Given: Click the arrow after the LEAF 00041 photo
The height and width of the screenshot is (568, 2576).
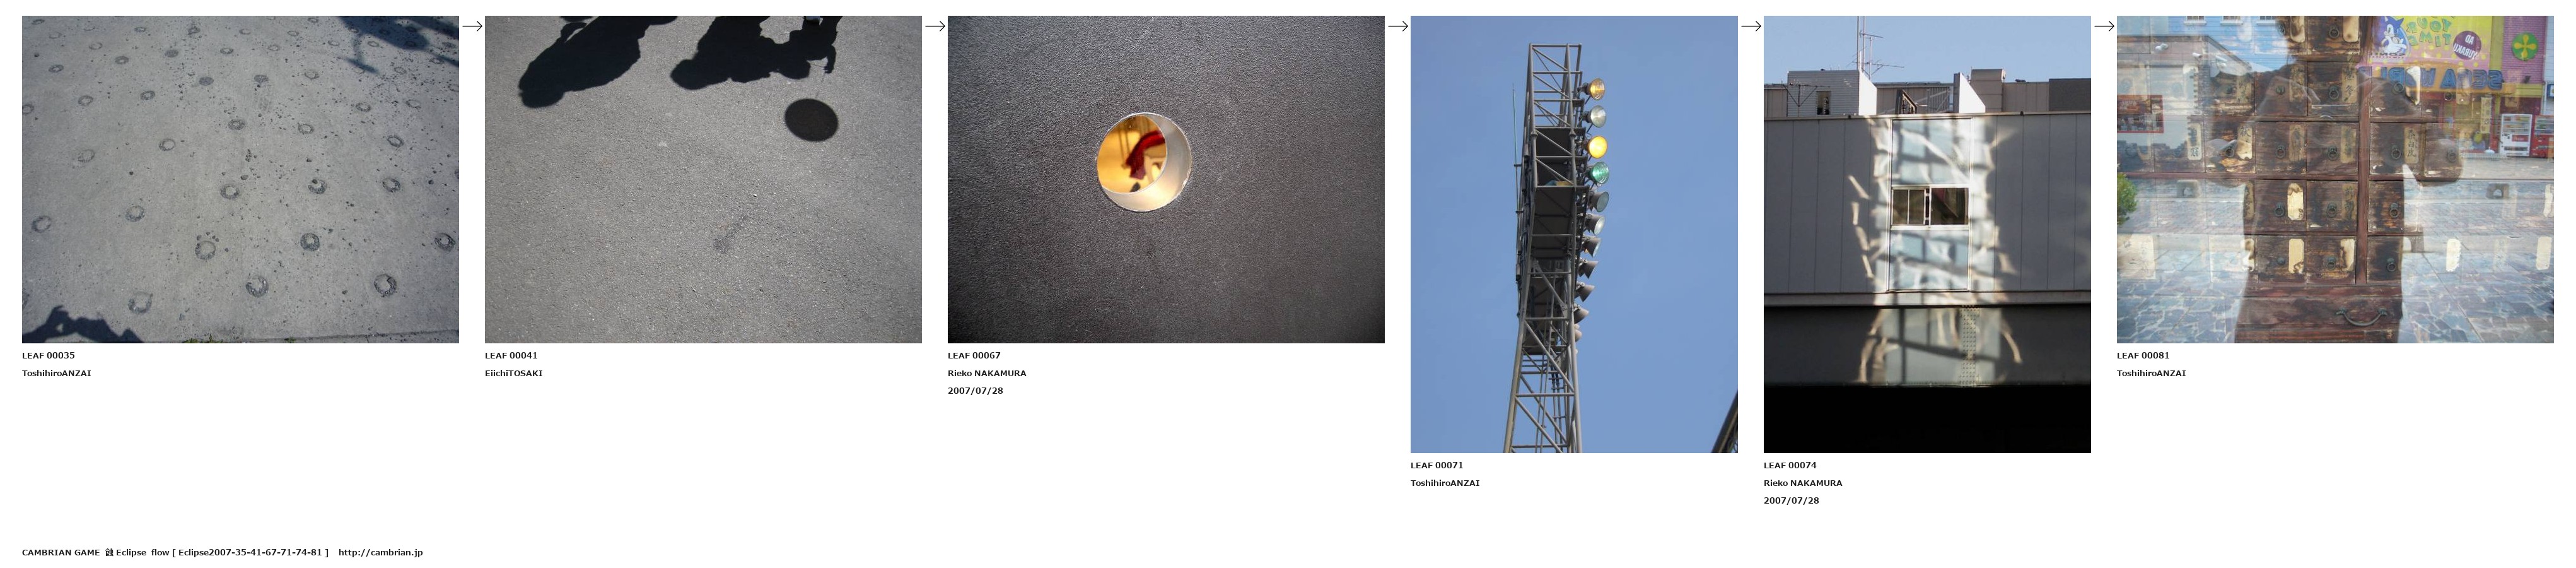Looking at the screenshot, I should pyautogui.click(x=935, y=26).
